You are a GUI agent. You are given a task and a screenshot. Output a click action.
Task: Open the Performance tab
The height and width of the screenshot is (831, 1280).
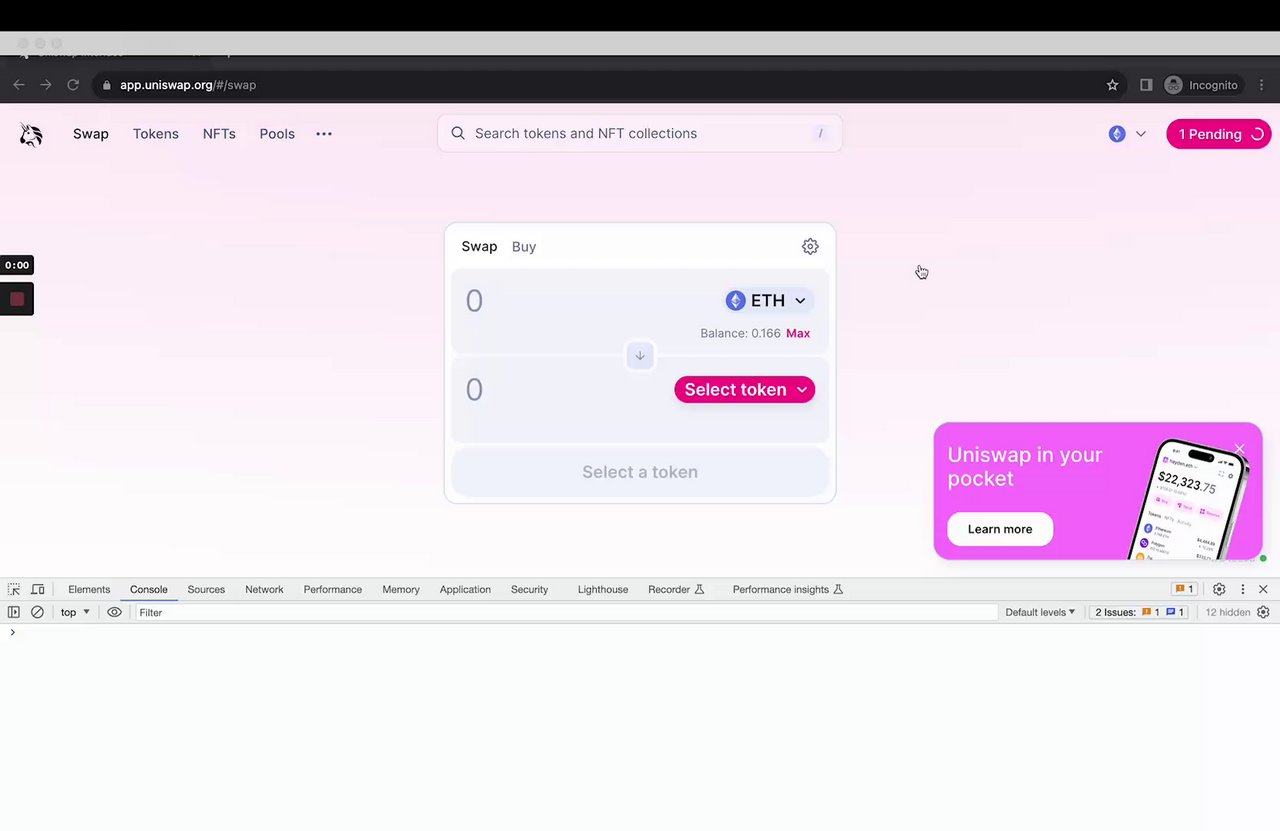tap(333, 589)
